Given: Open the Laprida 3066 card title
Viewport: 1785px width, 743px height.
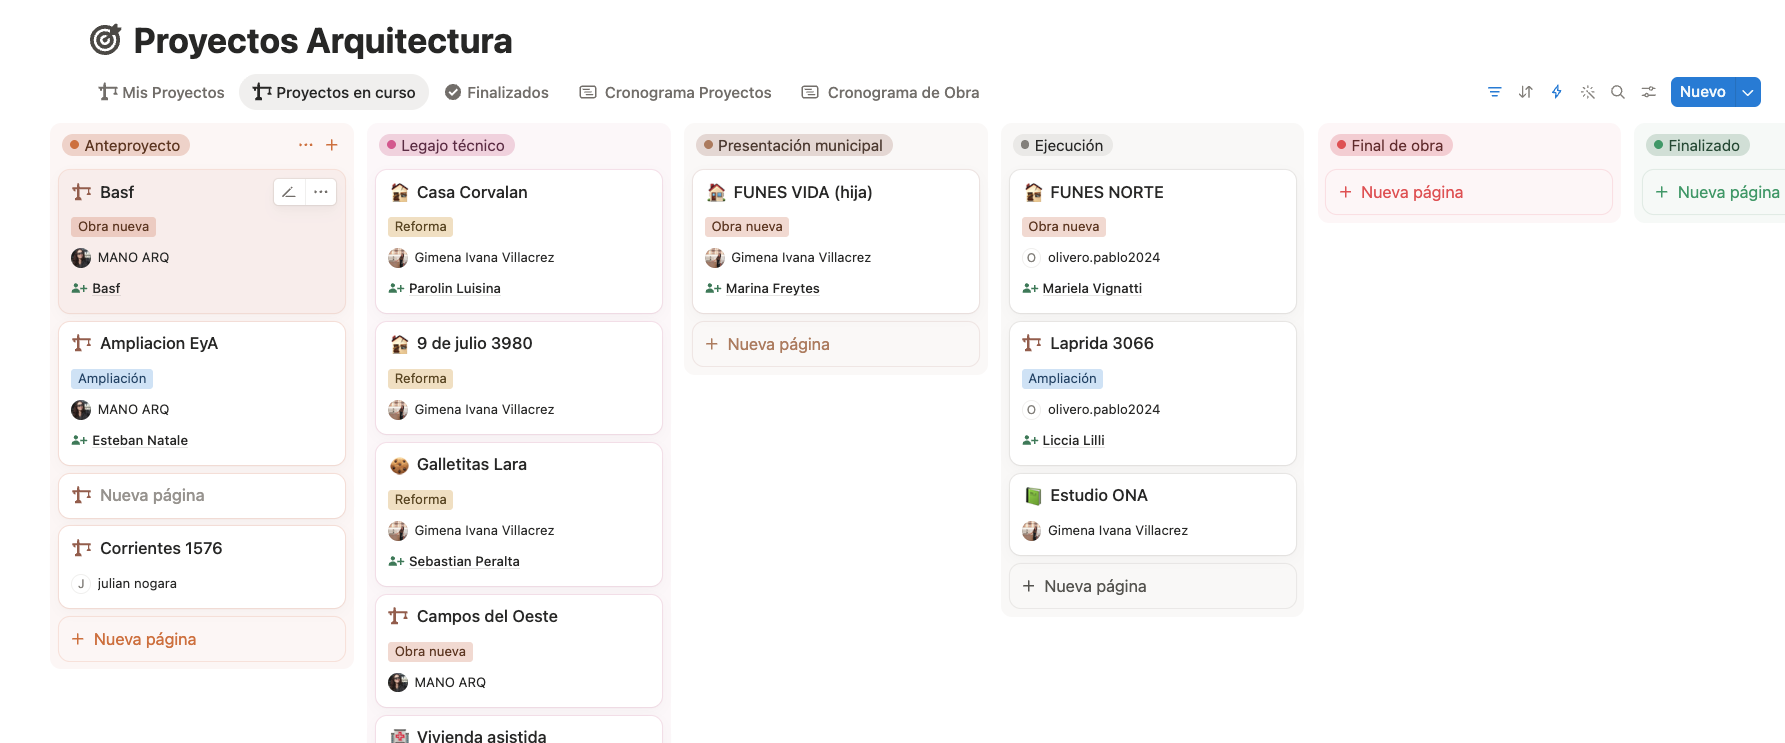Looking at the screenshot, I should [1102, 343].
